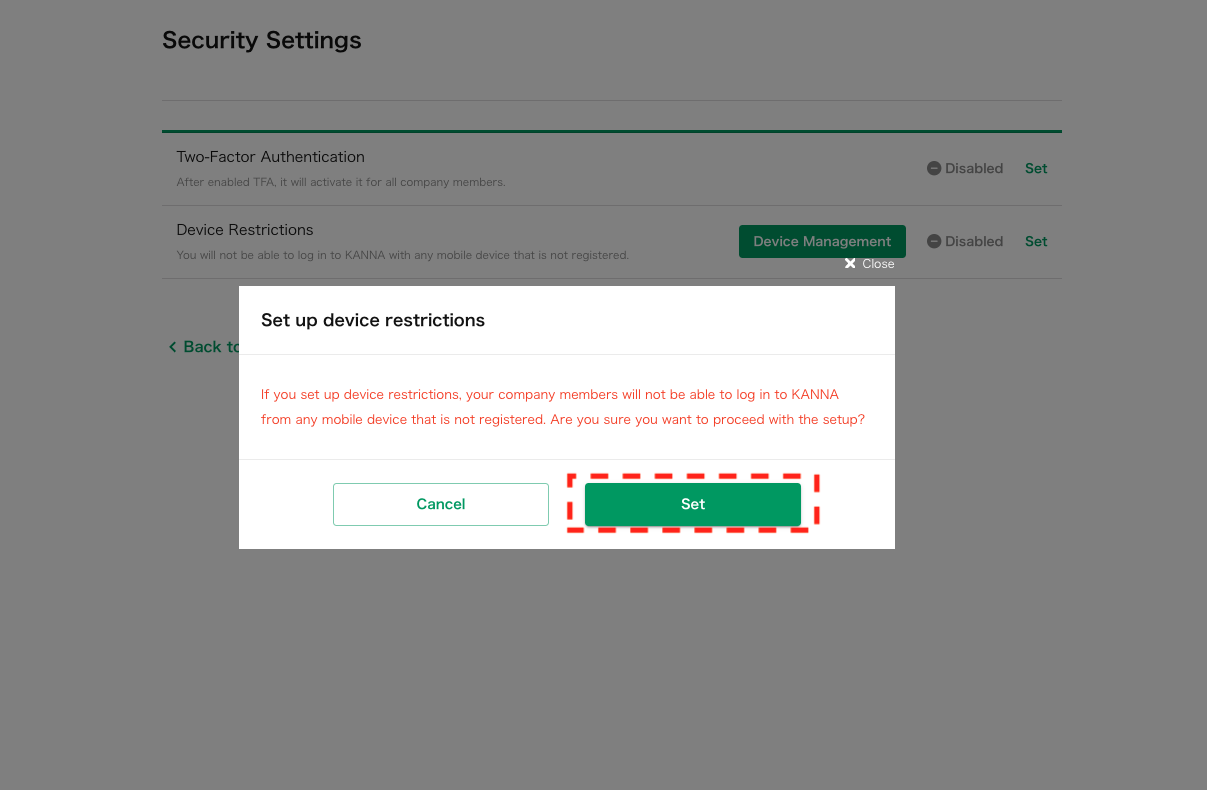
Task: Select the Two-Factor Authentication row title
Action: 270,157
